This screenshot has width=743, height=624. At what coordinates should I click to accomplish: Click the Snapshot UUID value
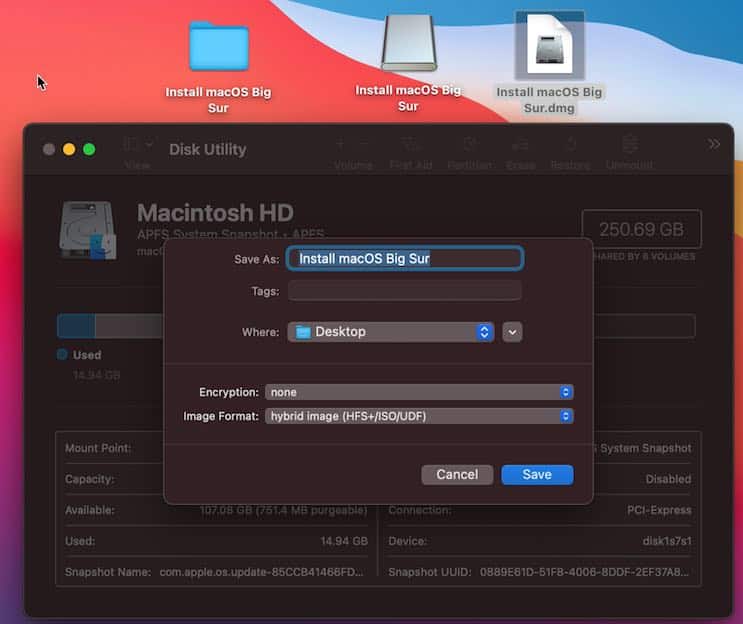[584, 572]
